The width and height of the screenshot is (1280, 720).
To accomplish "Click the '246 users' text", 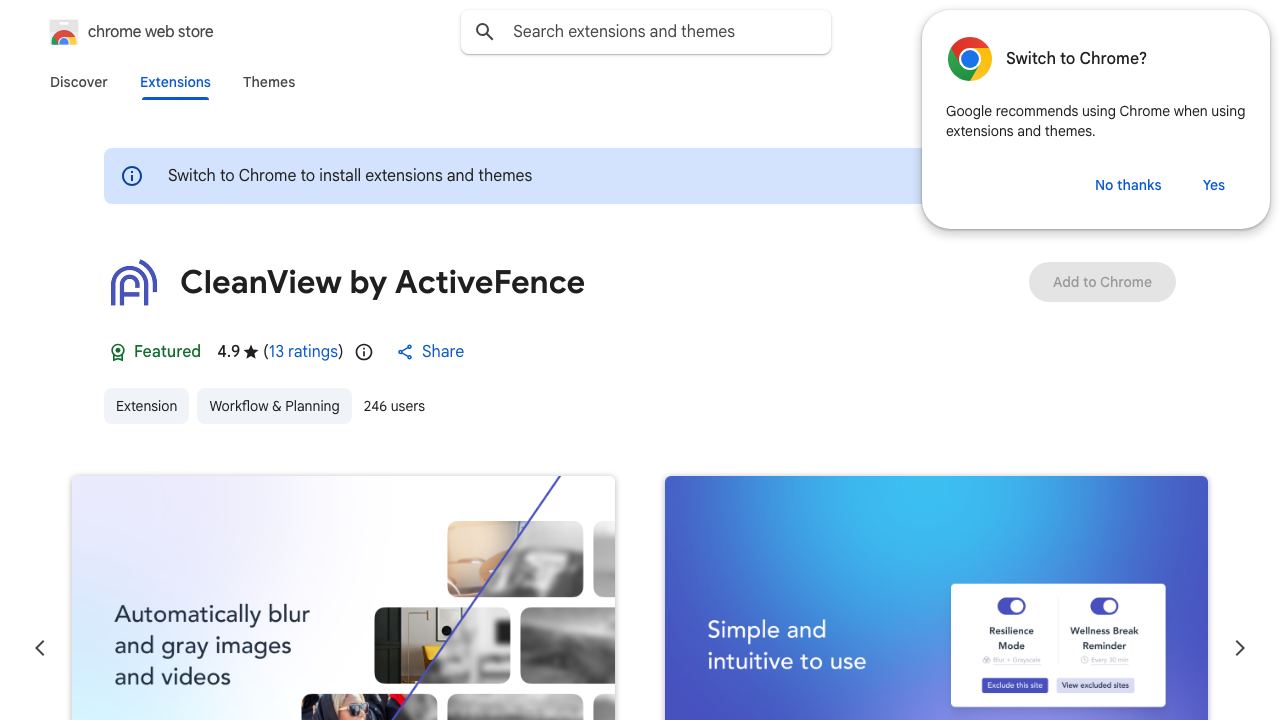I will pyautogui.click(x=394, y=406).
